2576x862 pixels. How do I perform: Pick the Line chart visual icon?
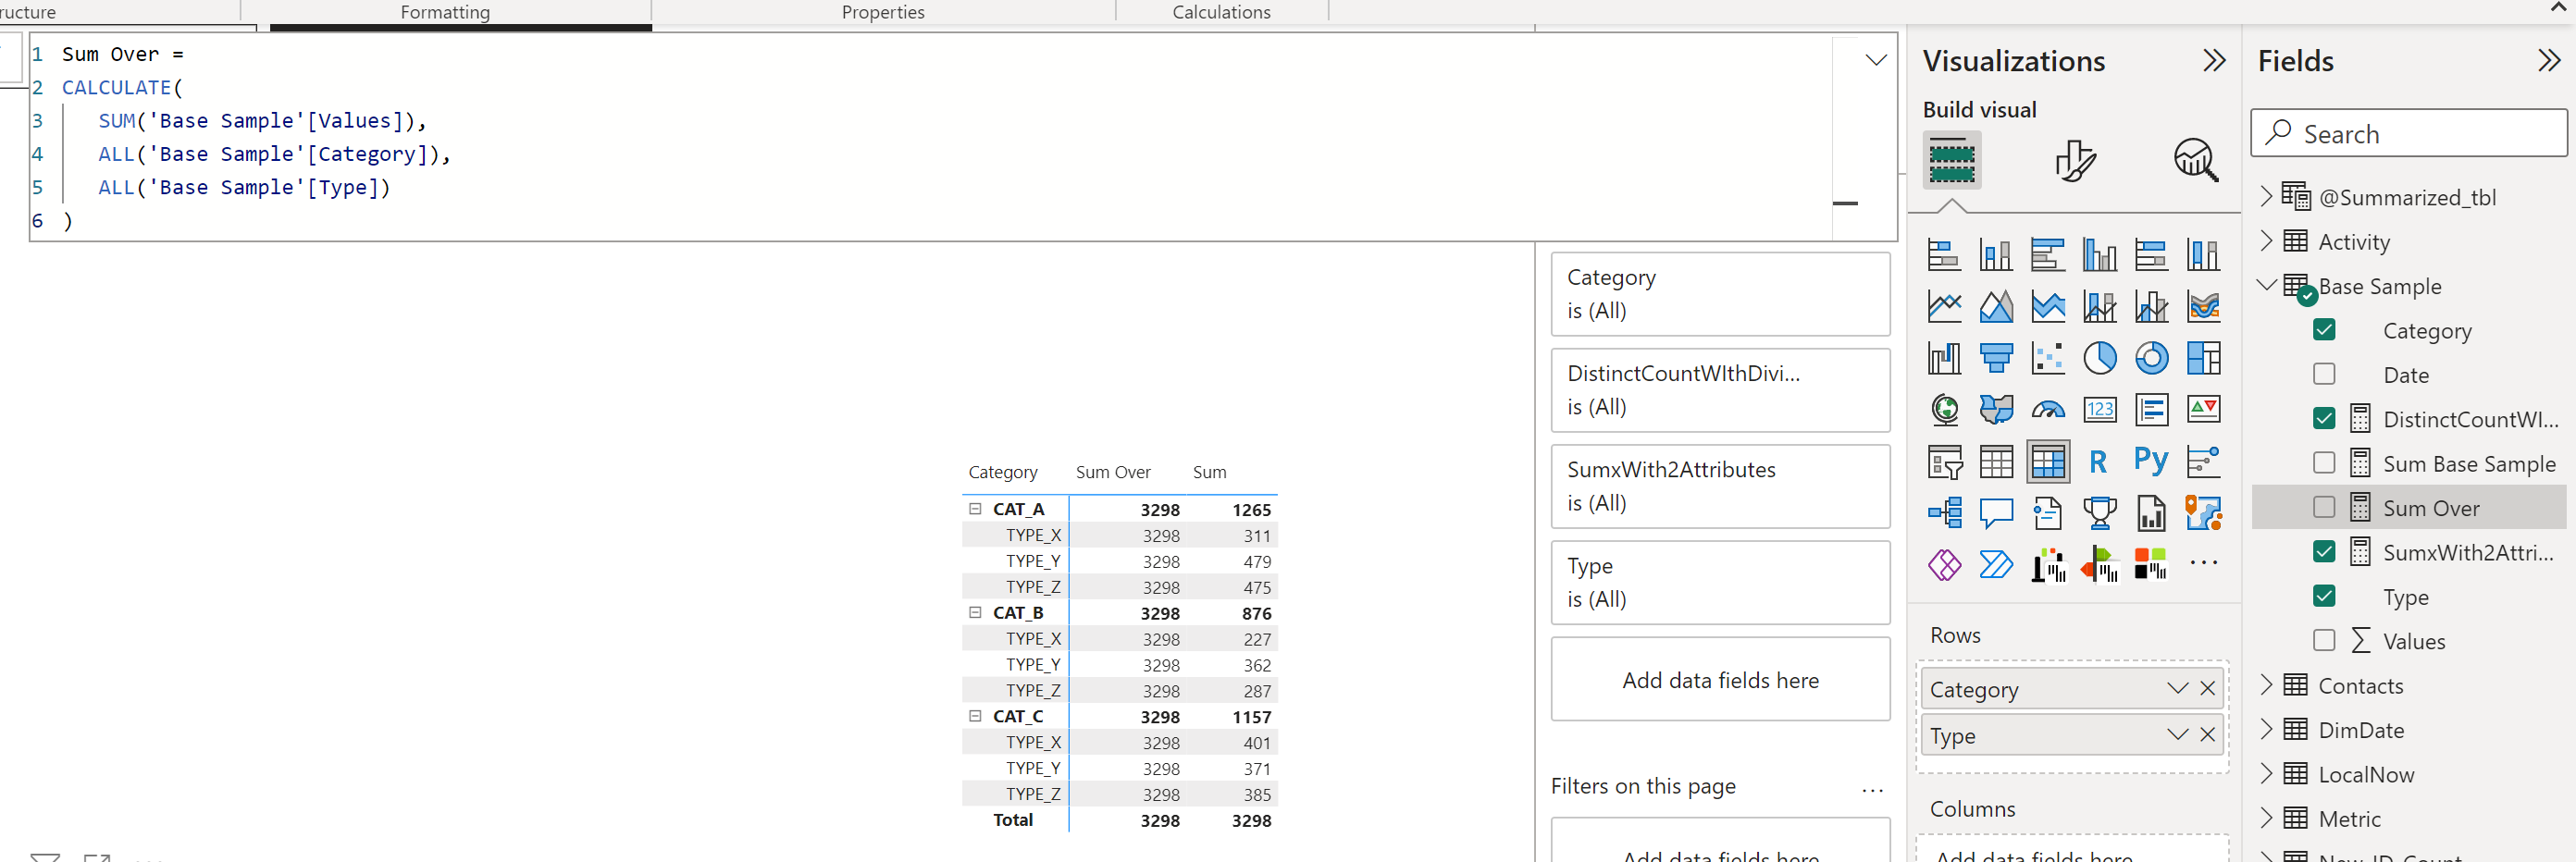point(1944,306)
